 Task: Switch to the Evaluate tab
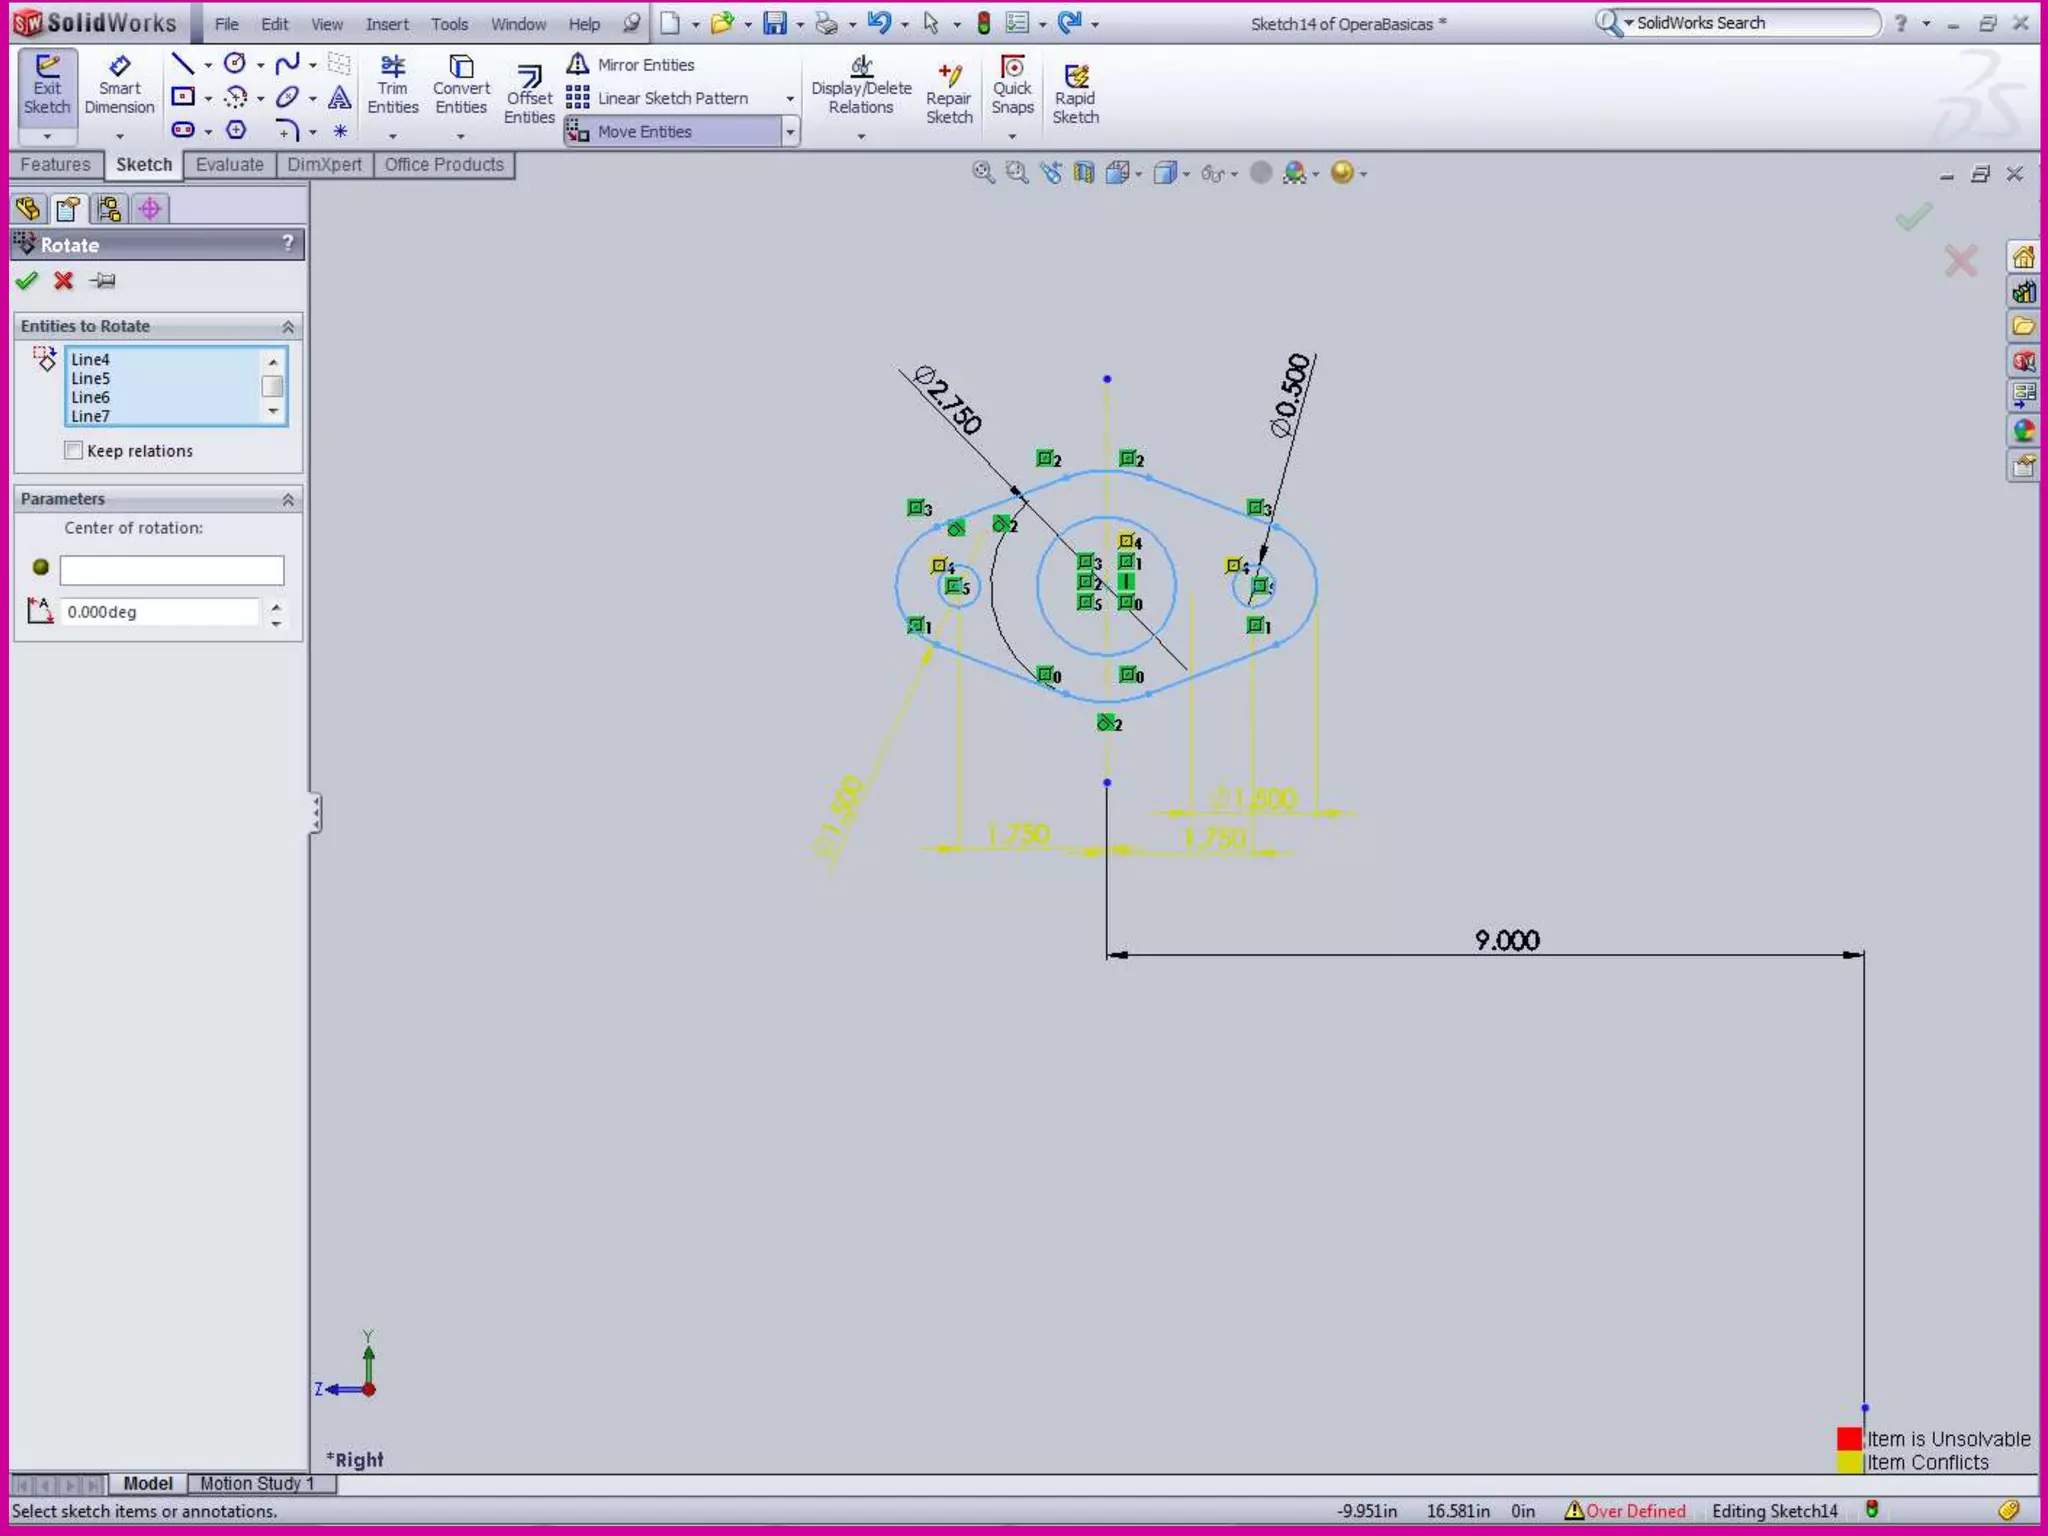[x=229, y=165]
